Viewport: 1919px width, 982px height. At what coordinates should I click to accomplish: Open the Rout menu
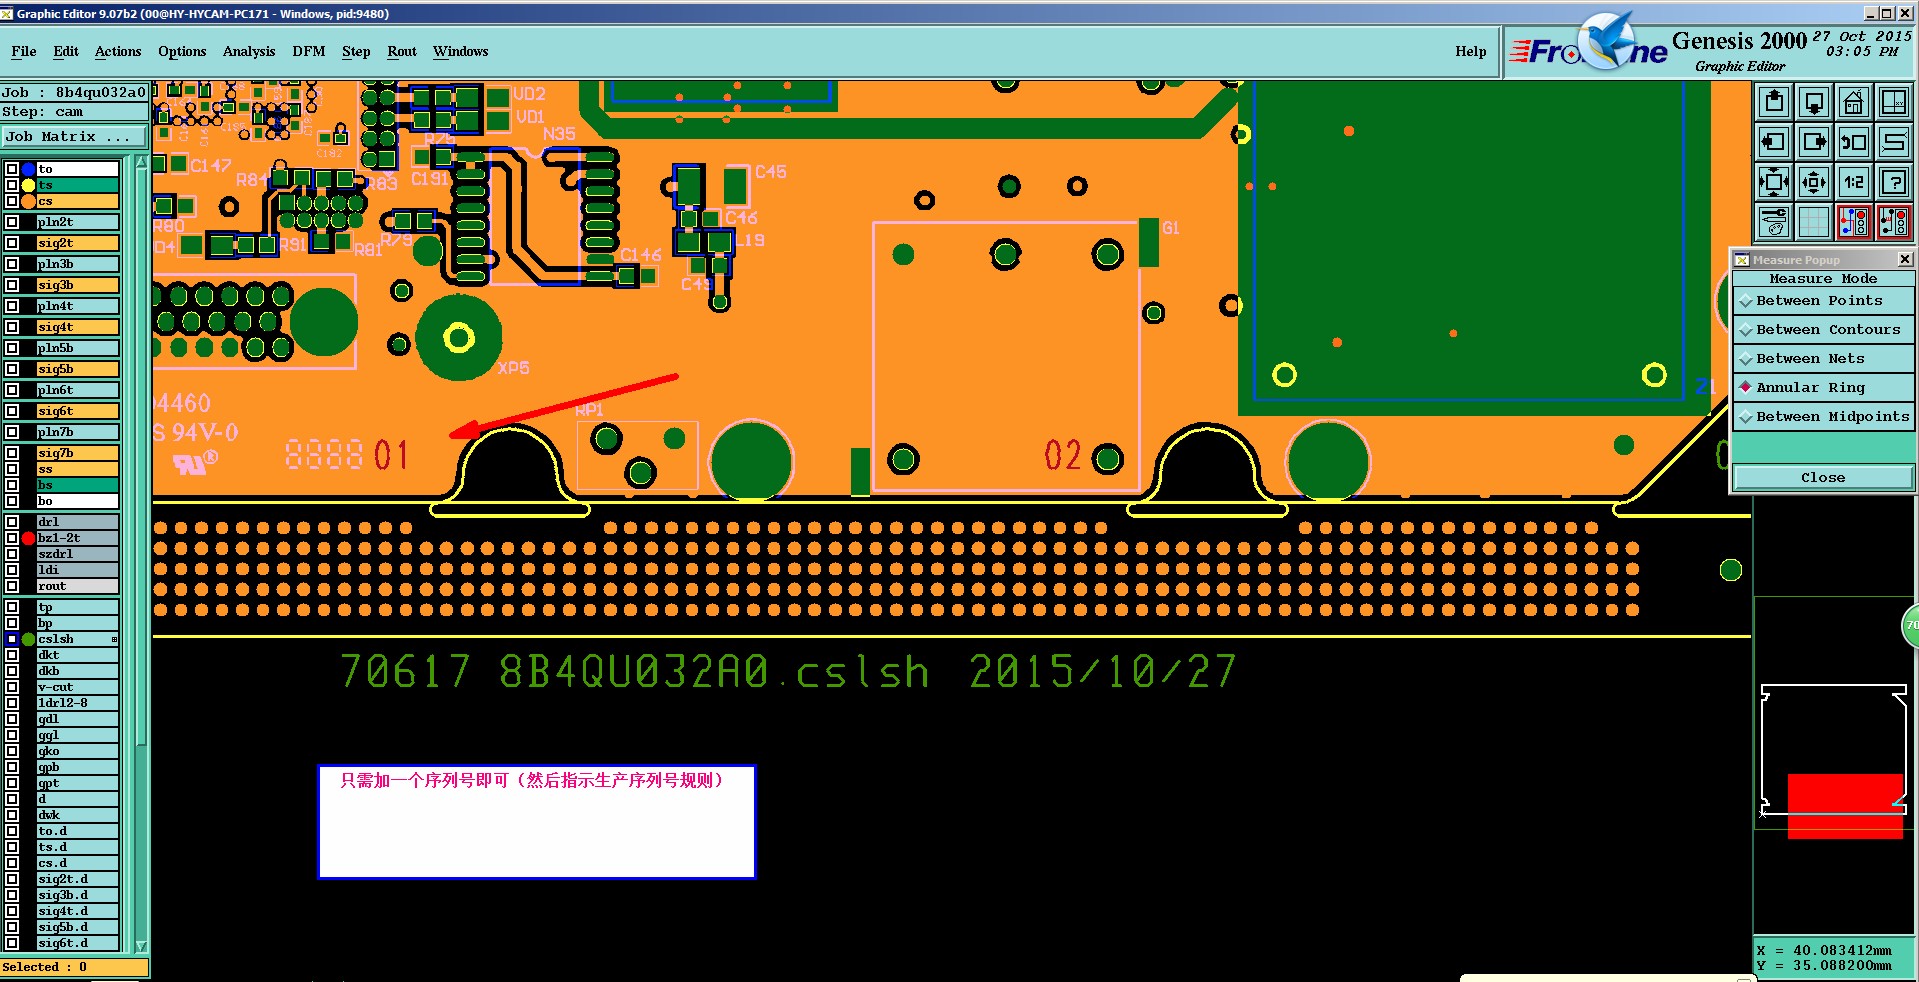[x=402, y=52]
